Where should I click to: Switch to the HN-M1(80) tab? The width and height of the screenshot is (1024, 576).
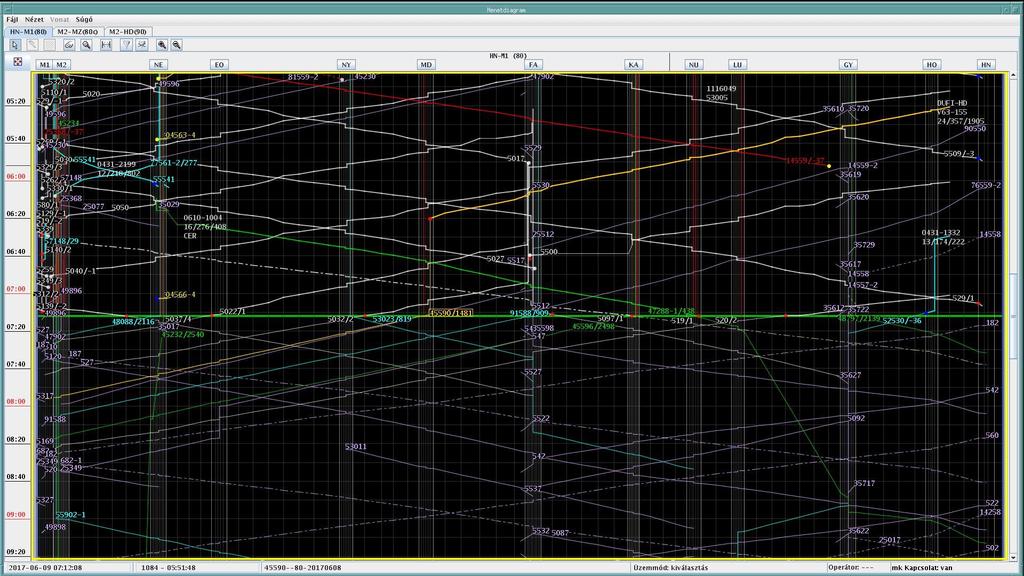27,31
